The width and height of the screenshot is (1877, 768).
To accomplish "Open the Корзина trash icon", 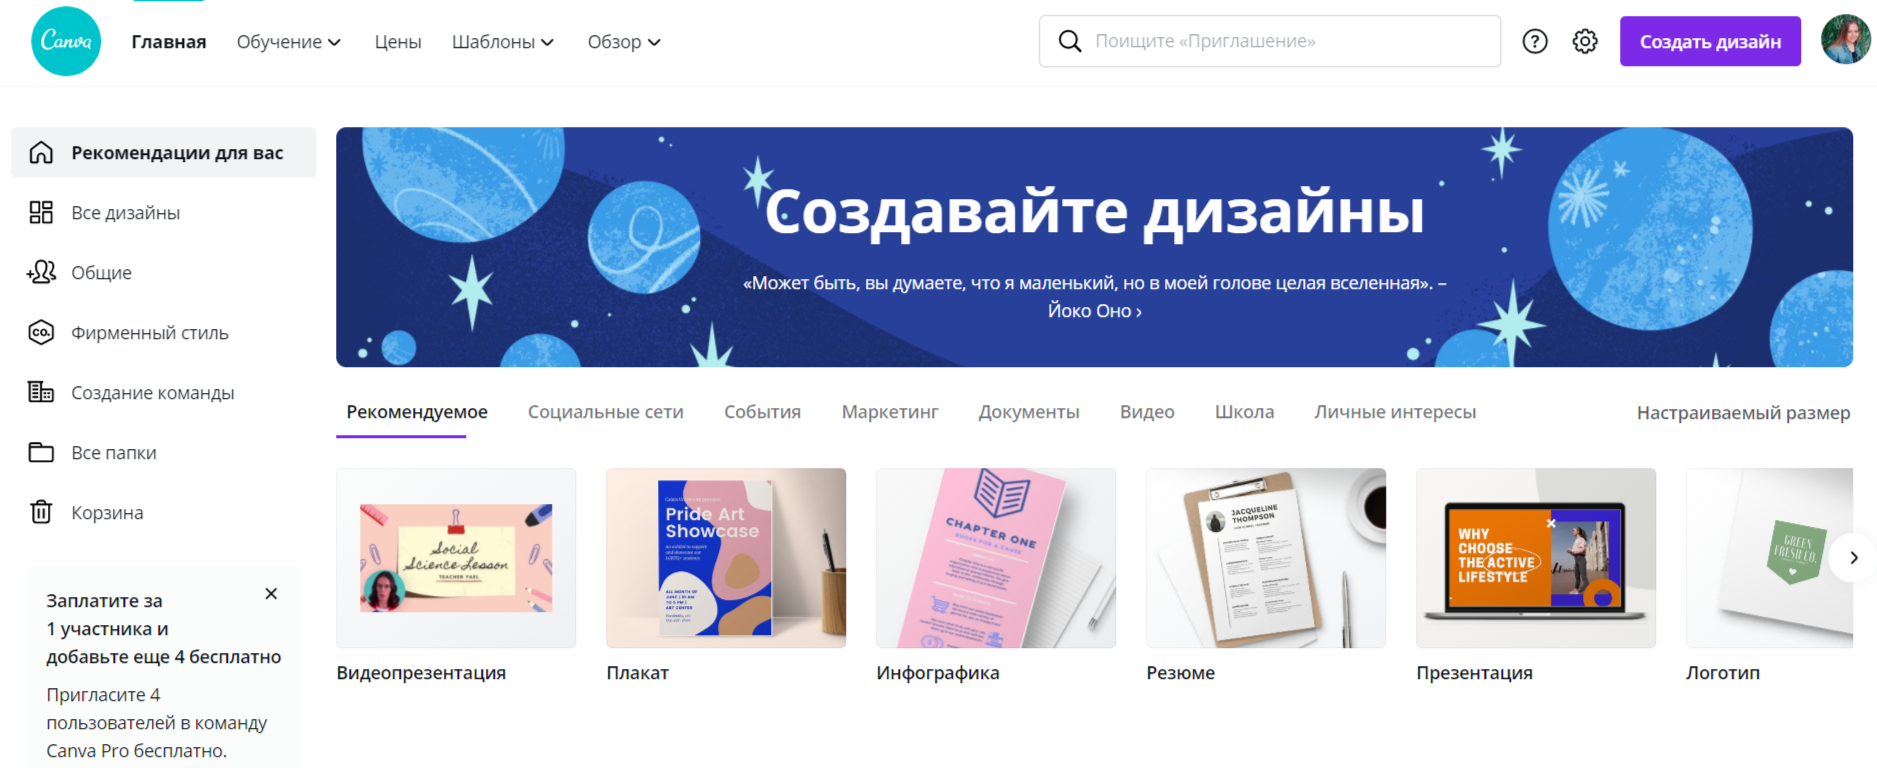I will [41, 512].
